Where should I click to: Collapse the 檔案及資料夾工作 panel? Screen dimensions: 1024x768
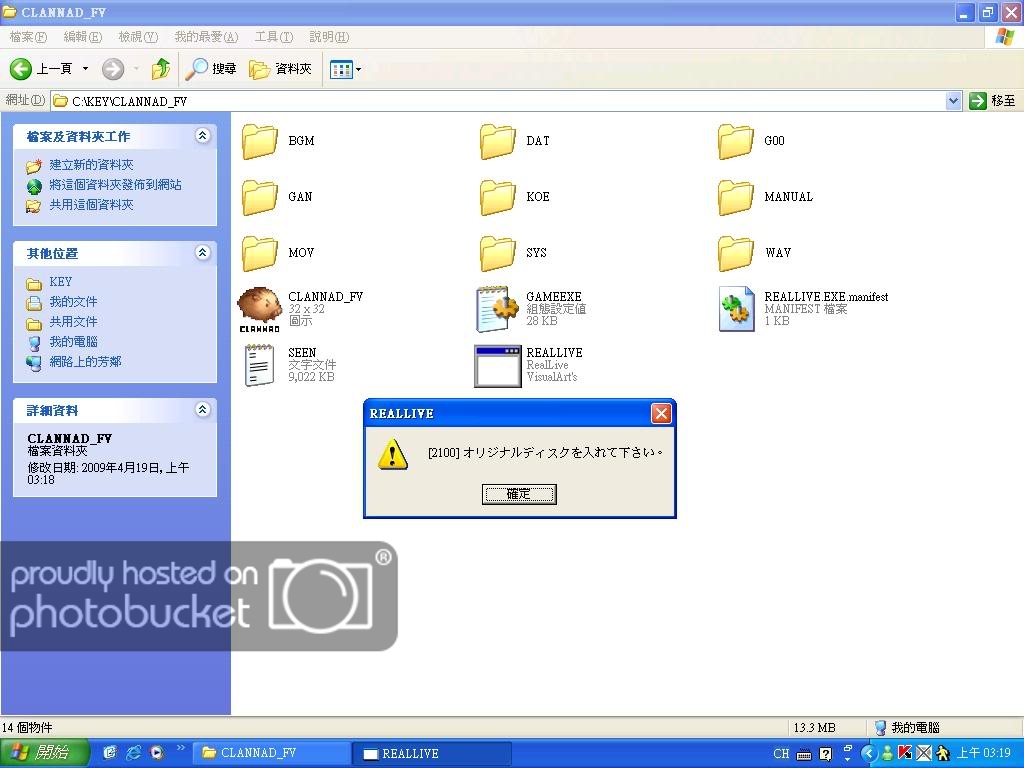pos(202,136)
